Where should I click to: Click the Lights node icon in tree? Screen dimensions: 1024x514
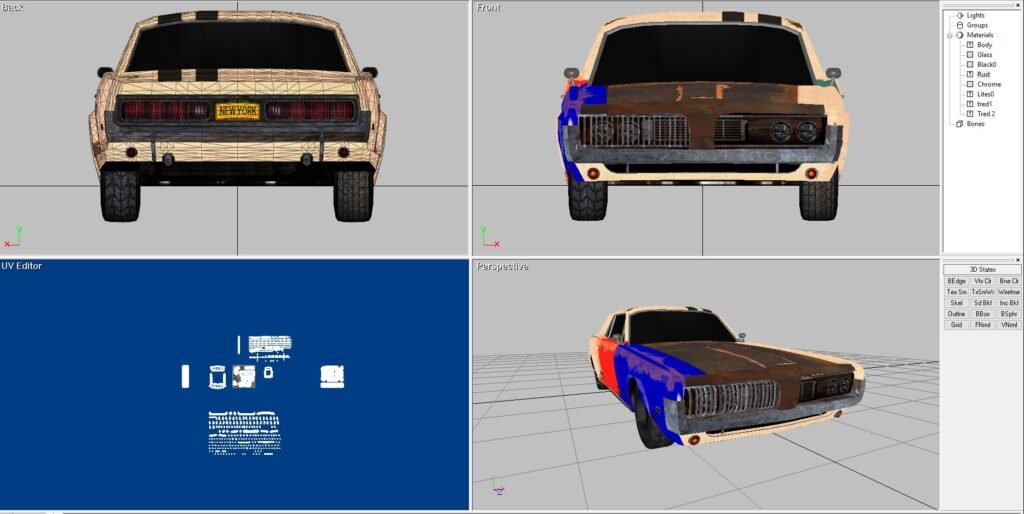click(x=960, y=15)
